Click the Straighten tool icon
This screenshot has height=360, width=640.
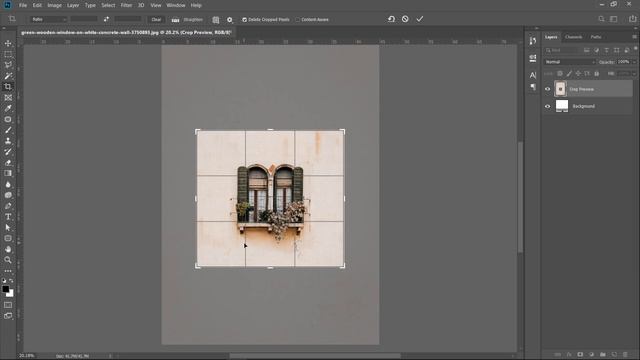[x=175, y=20]
